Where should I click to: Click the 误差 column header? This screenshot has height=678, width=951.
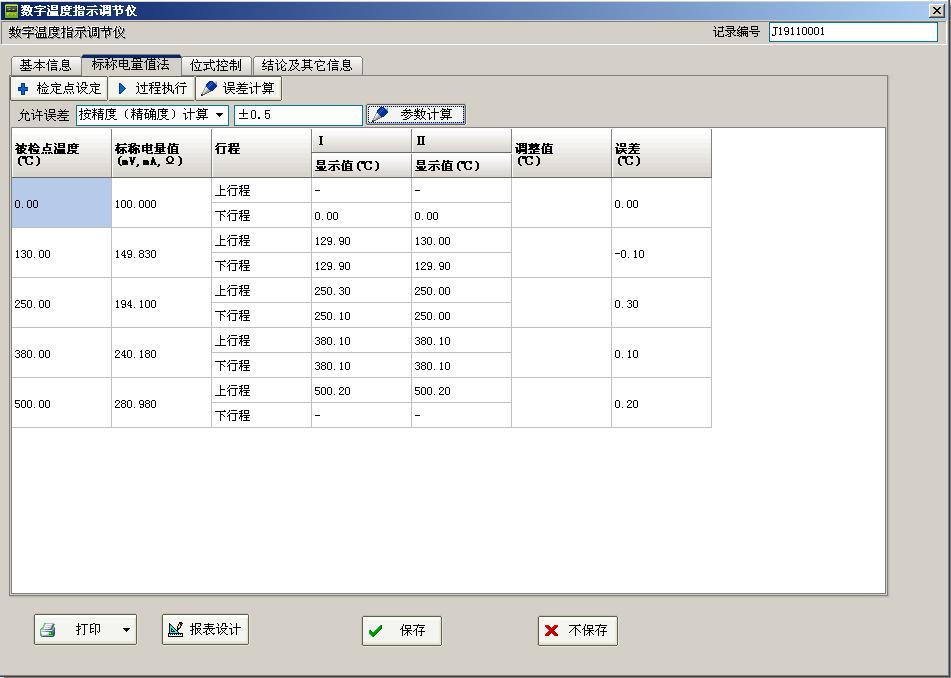click(x=660, y=154)
